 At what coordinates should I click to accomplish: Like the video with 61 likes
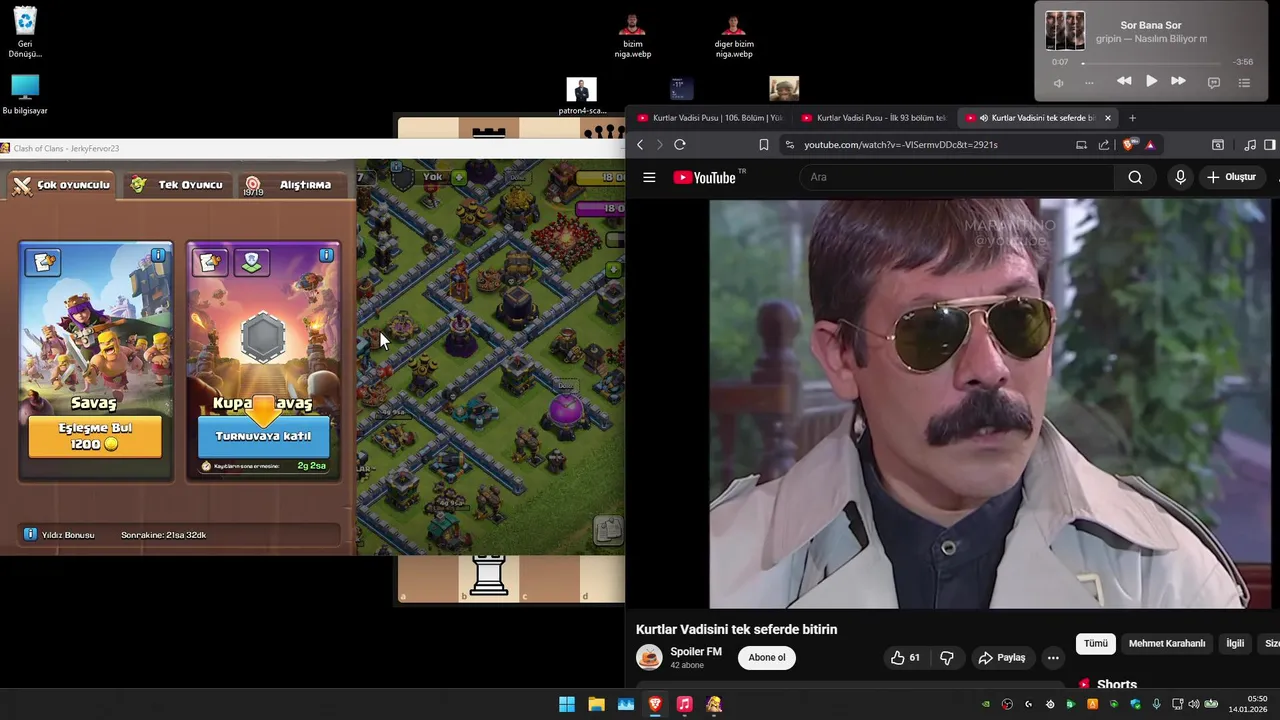pos(905,657)
